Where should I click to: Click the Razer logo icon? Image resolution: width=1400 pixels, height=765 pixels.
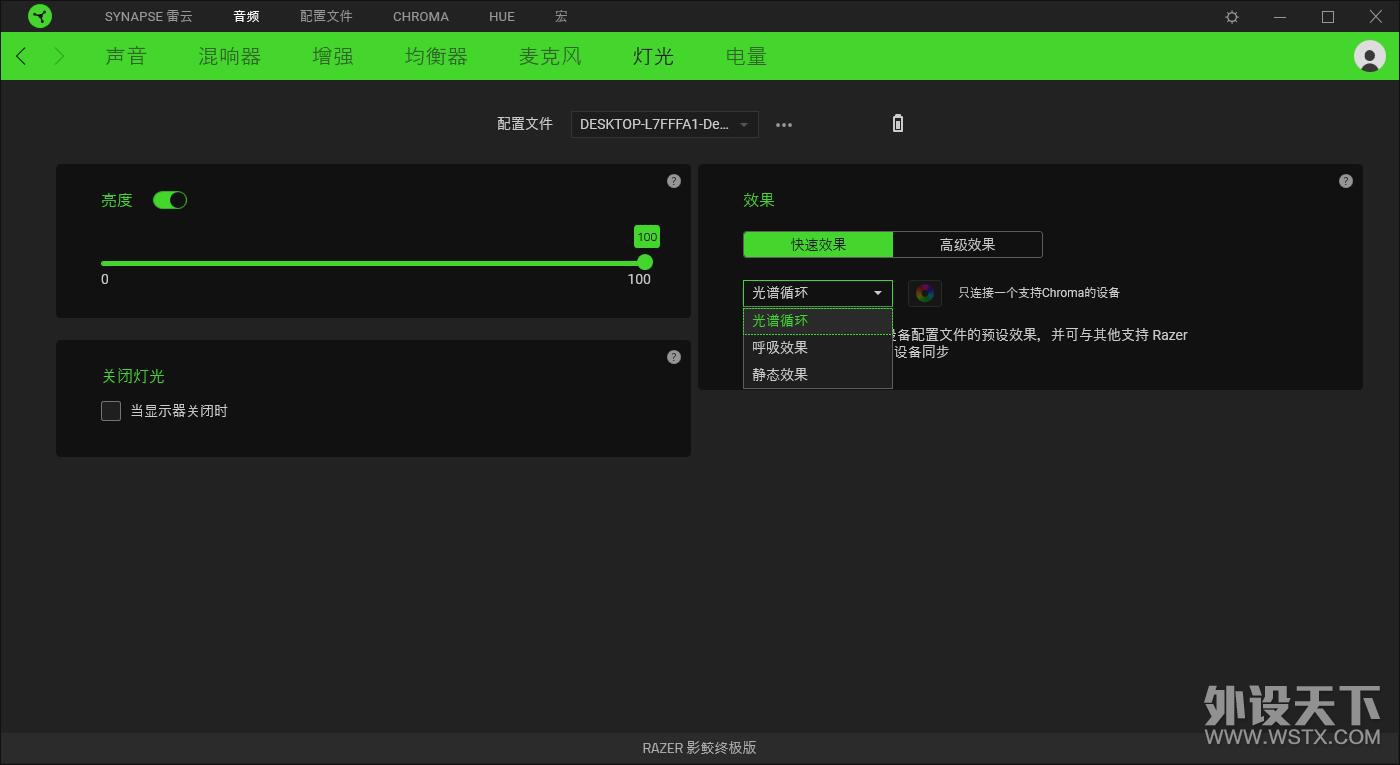pyautogui.click(x=40, y=16)
